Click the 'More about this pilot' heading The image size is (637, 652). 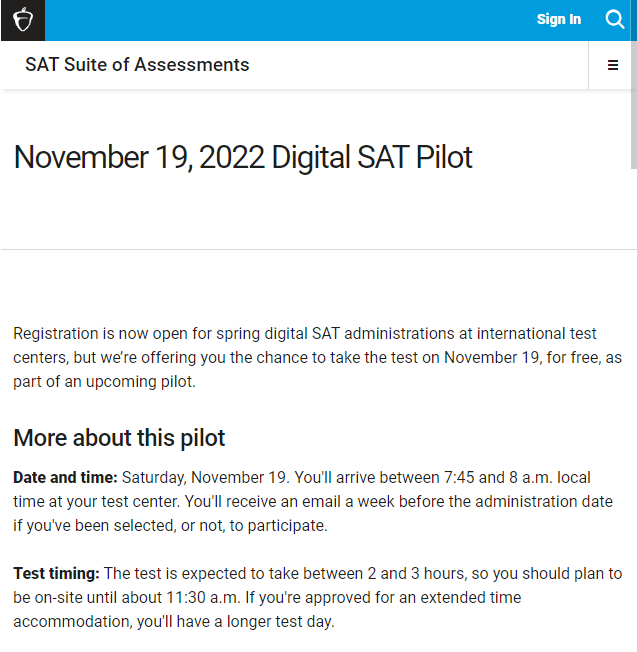119,438
